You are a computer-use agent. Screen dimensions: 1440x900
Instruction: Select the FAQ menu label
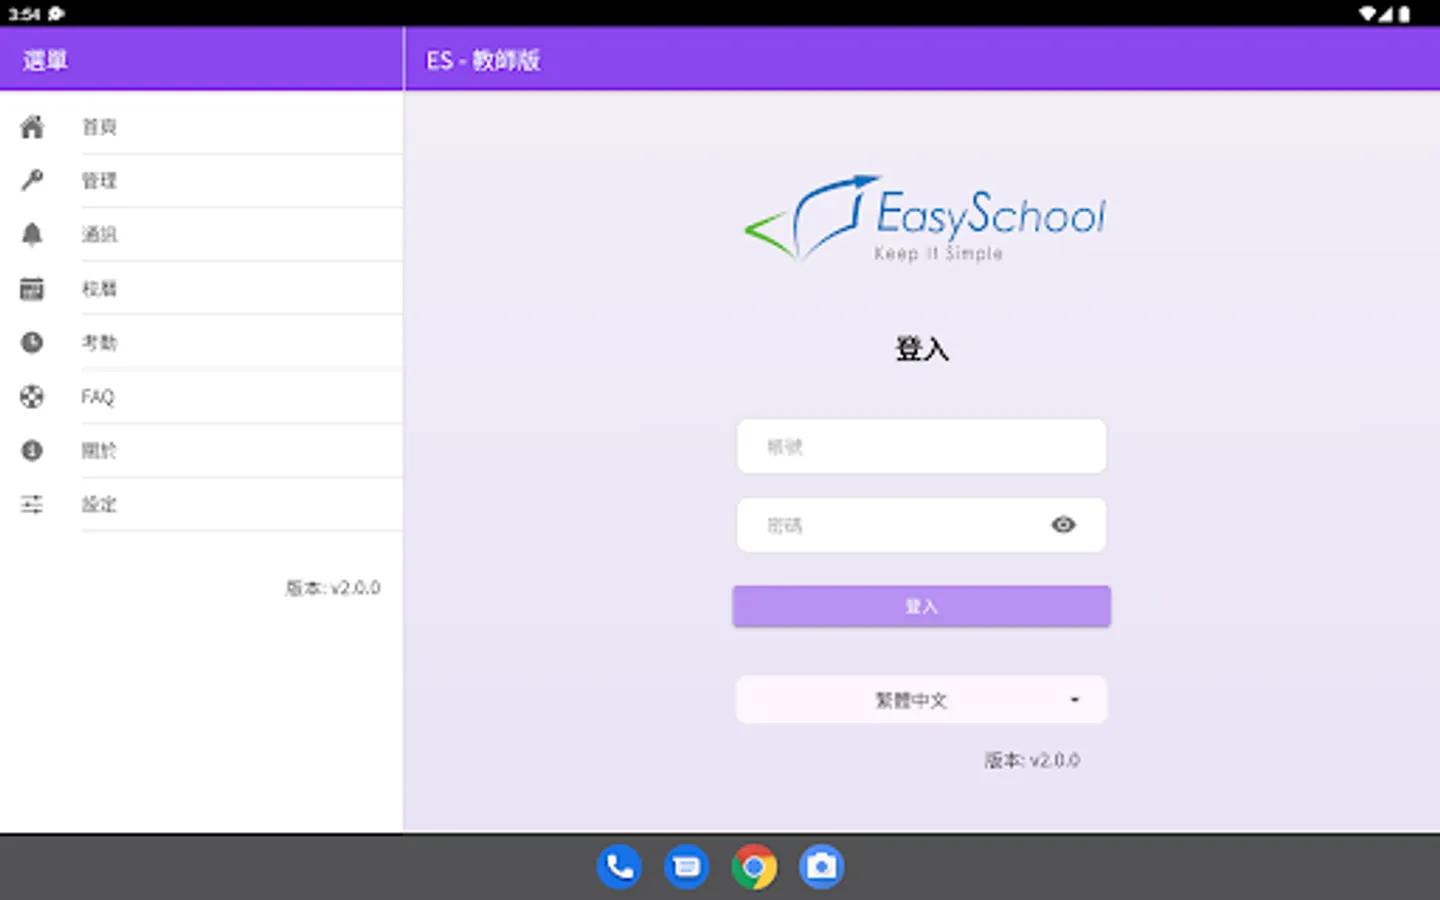tap(98, 397)
